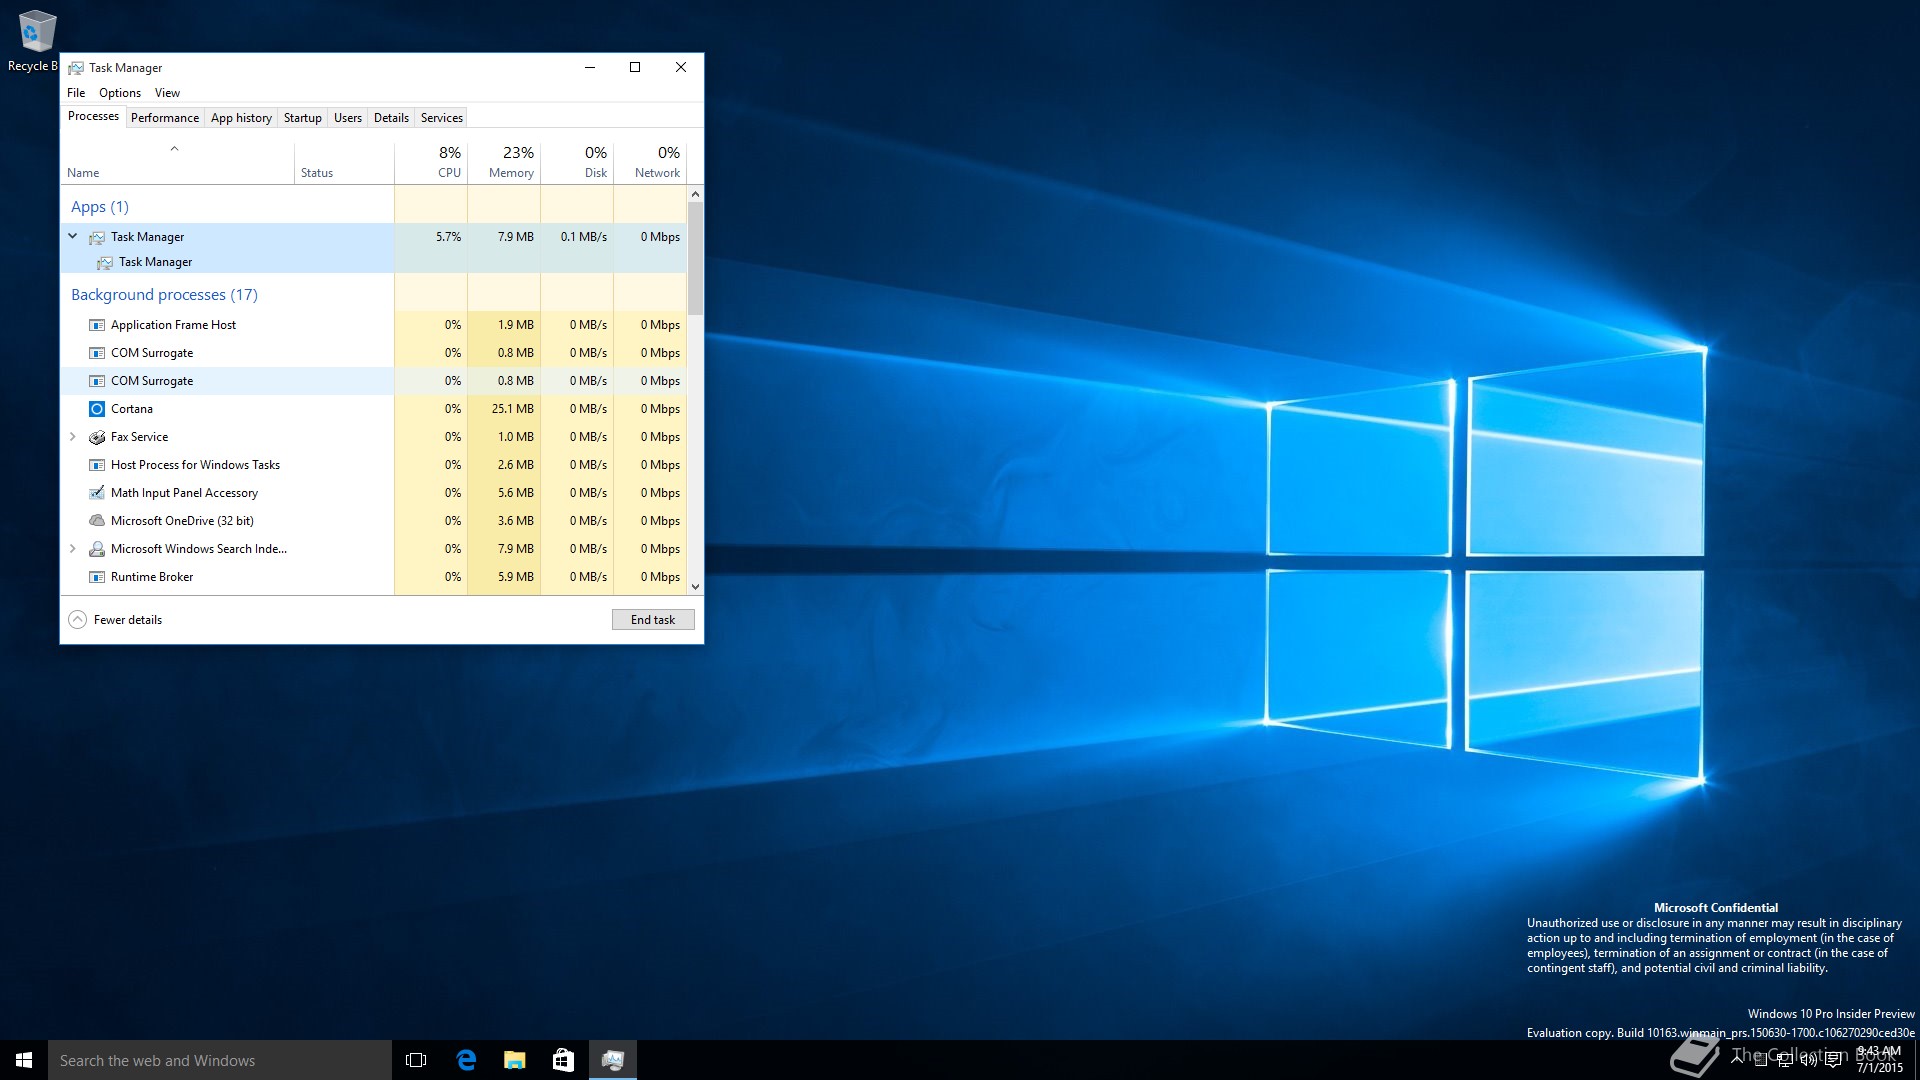
Task: Click the Application Frame Host icon
Action: coord(97,325)
